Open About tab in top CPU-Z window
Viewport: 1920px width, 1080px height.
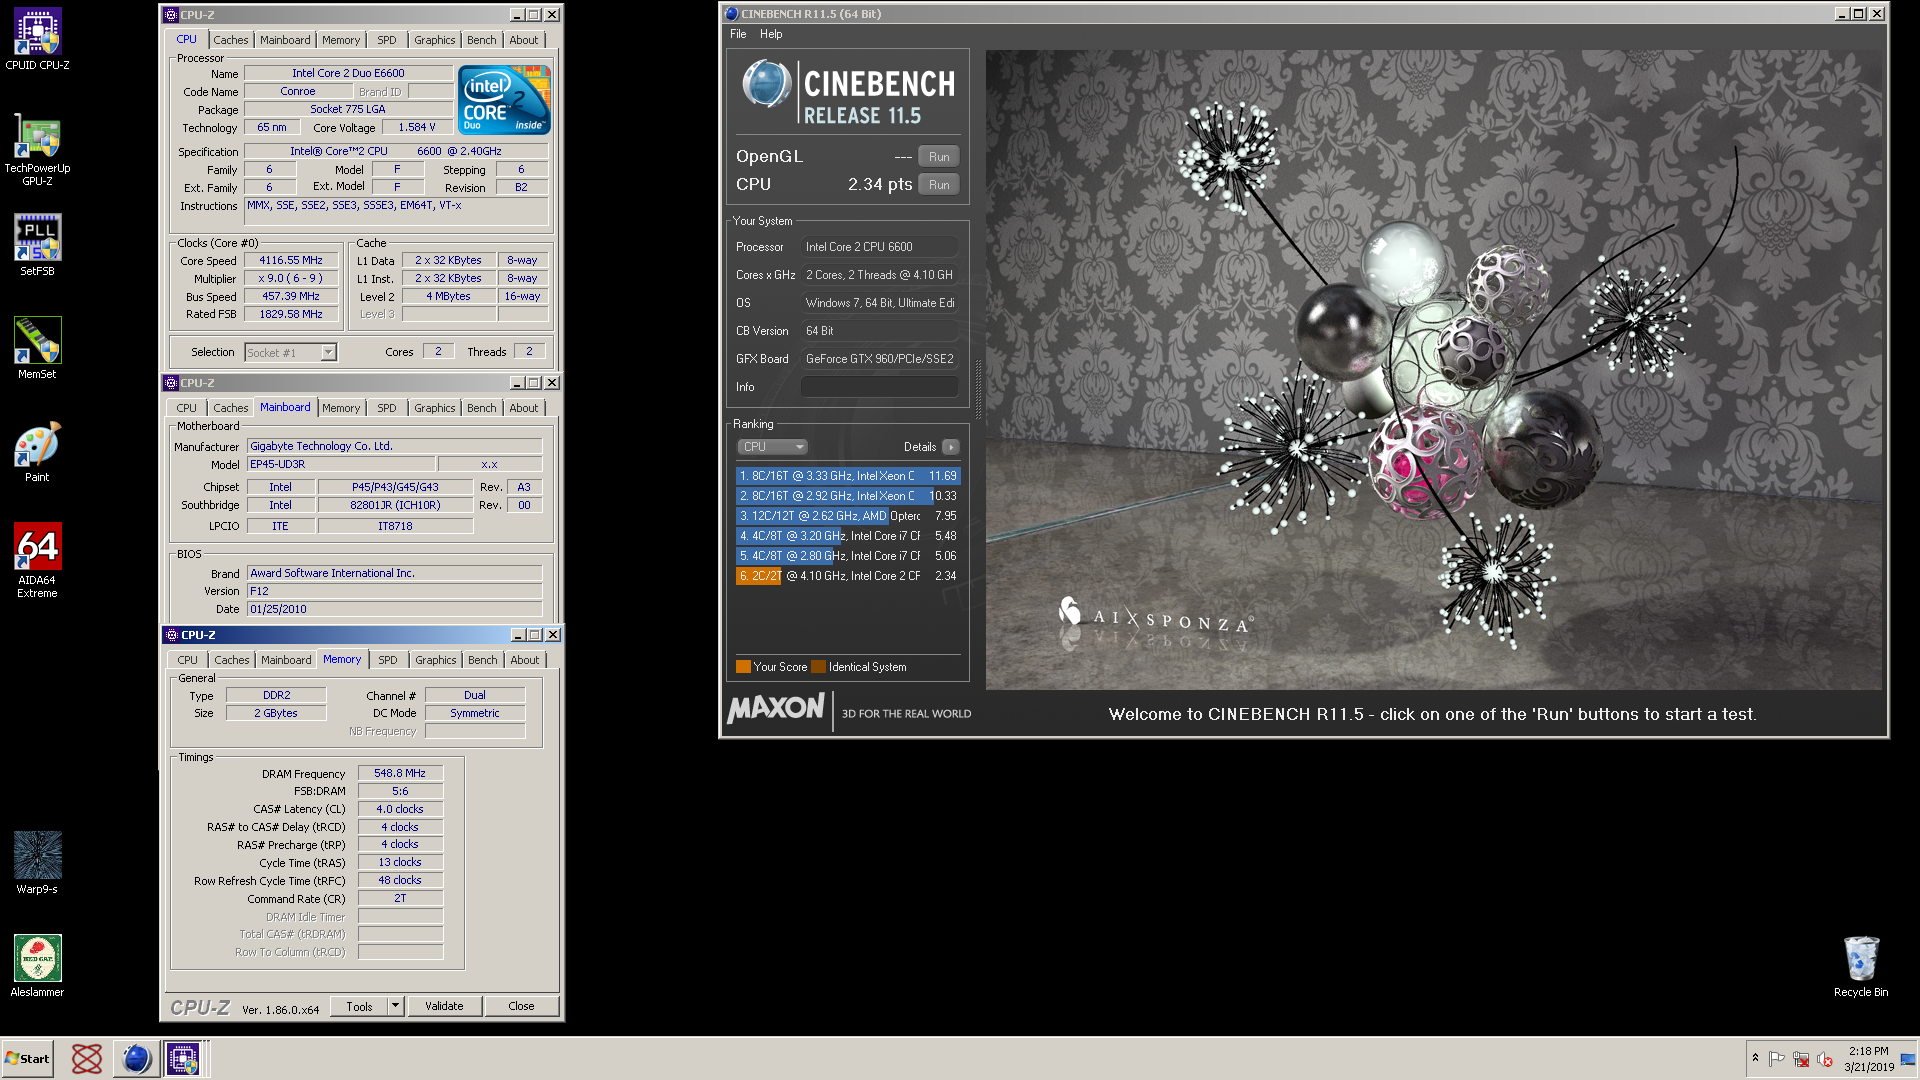[x=523, y=40]
